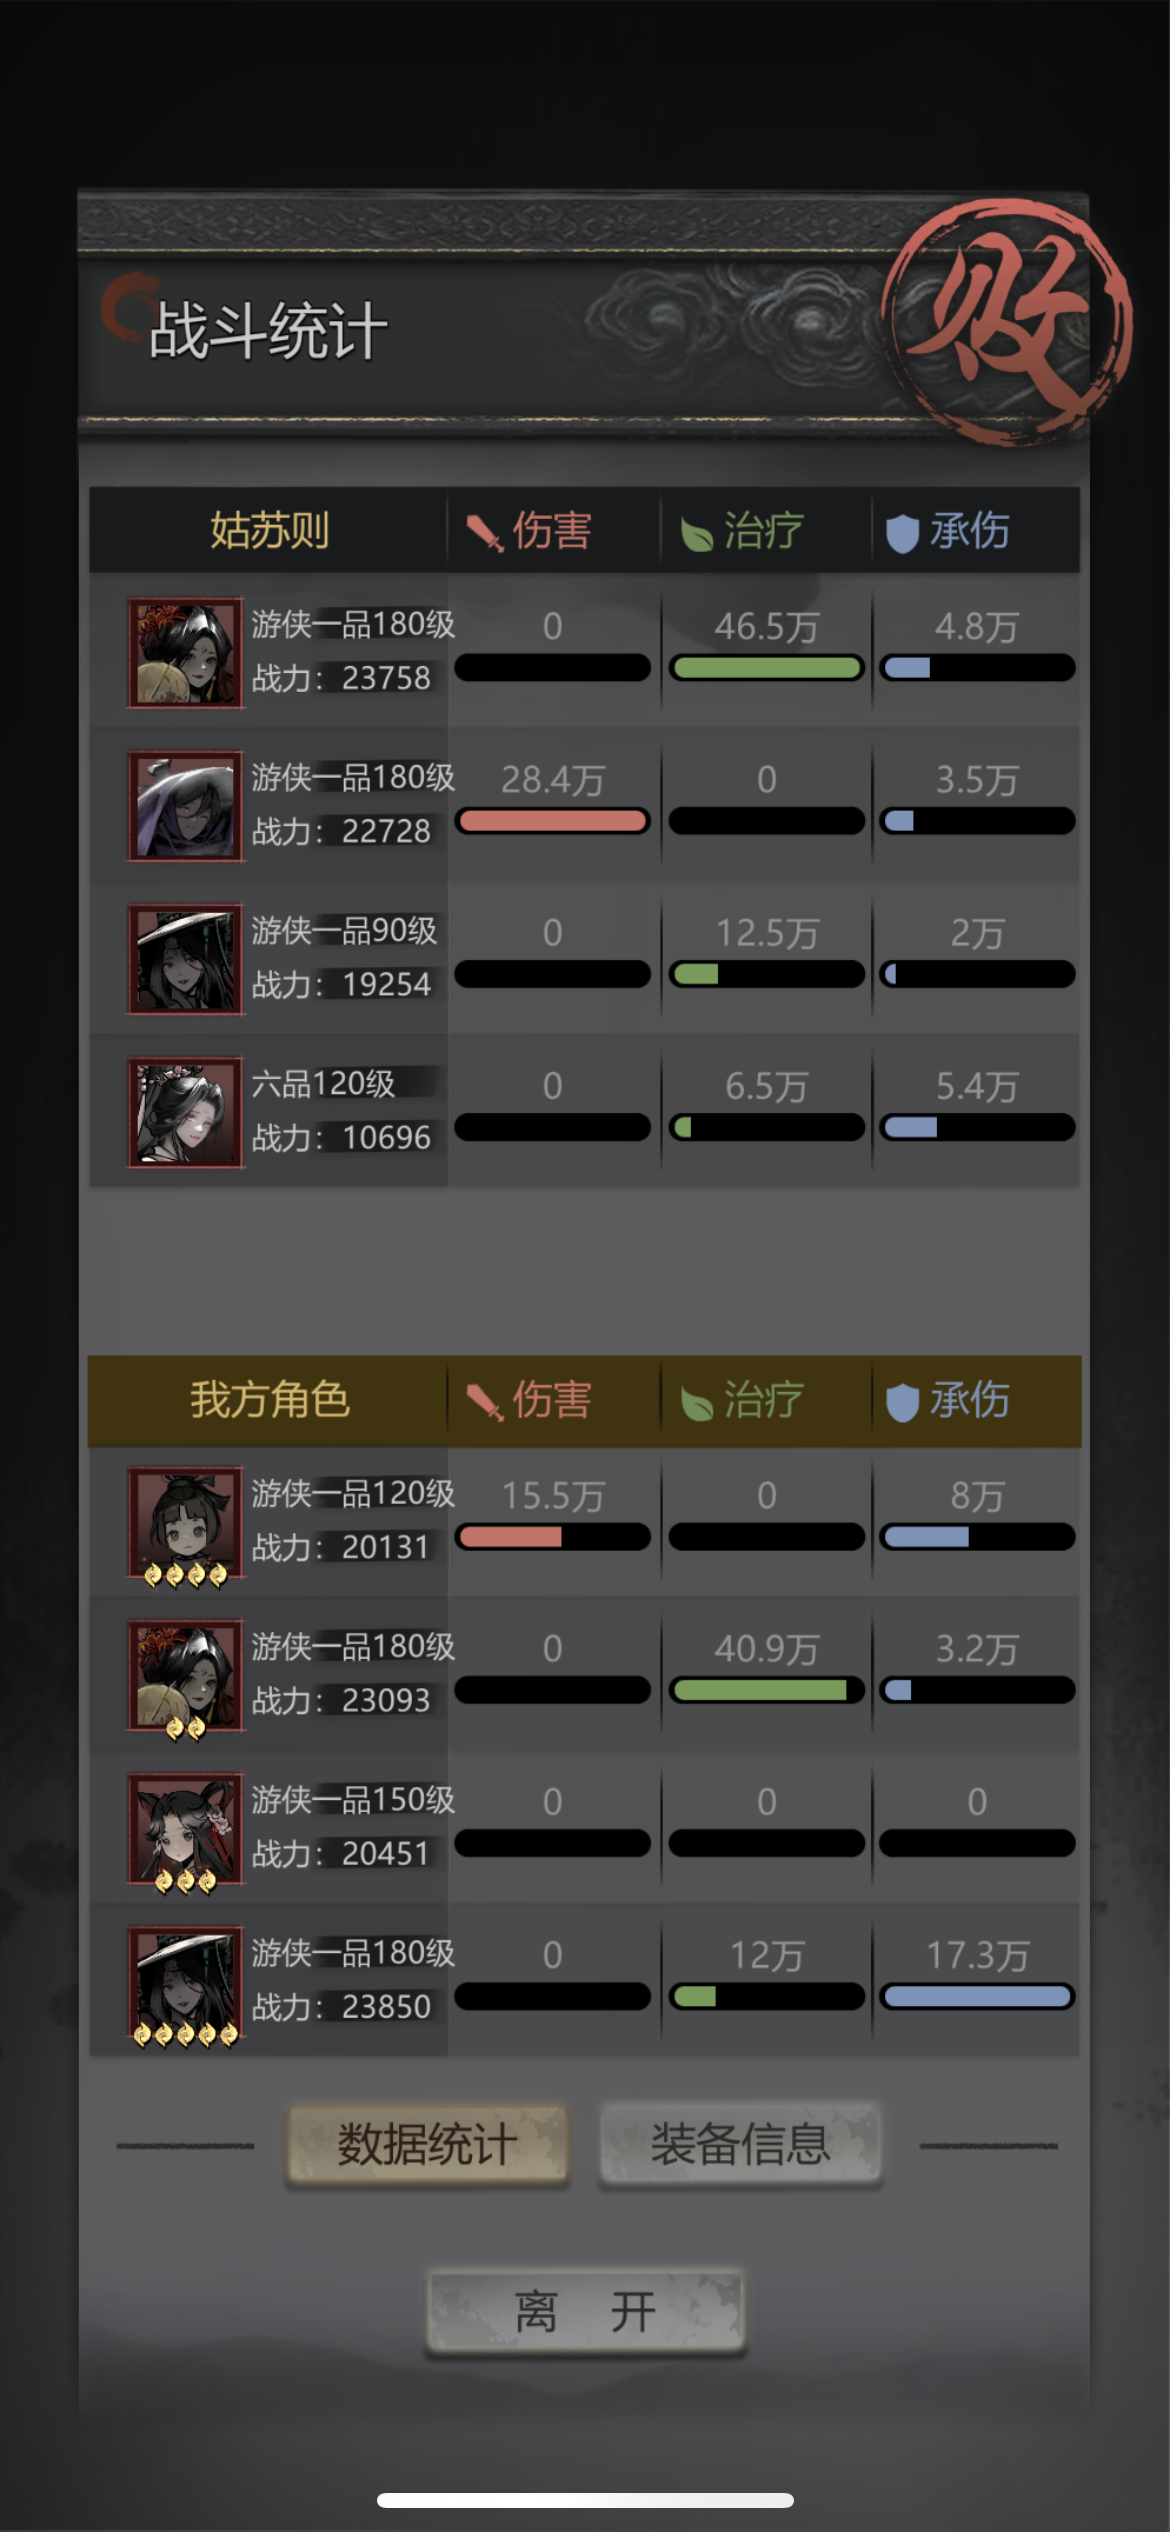Click the 46.5万 green healing bar
Screen dimensions: 1170x2532
click(766, 668)
